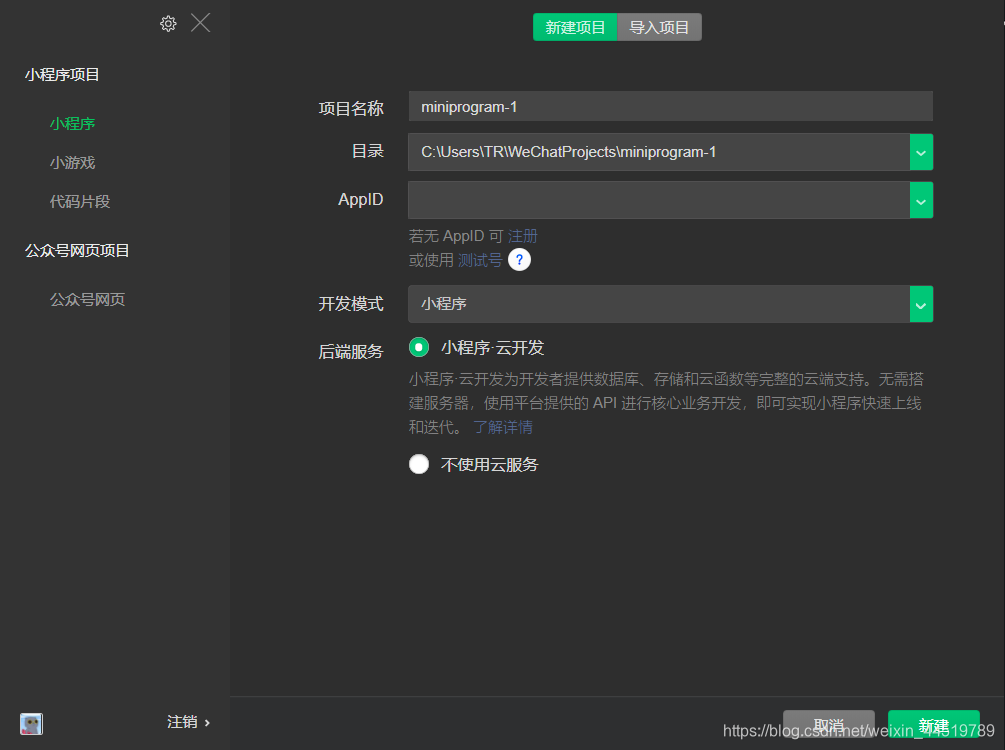This screenshot has width=1005, height=750.
Task: Open the settings gear icon
Action: 168,23
